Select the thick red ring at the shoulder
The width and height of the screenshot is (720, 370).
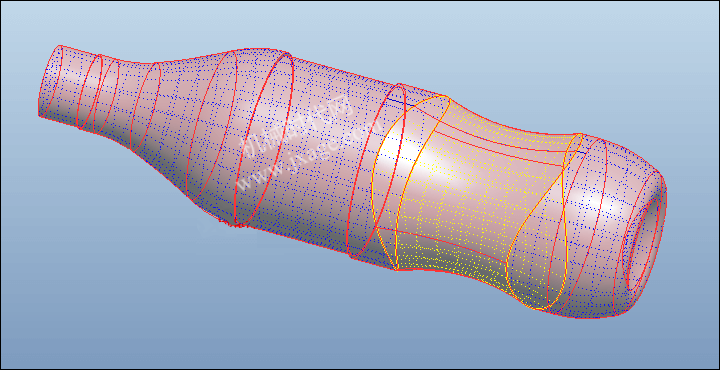(x=264, y=139)
